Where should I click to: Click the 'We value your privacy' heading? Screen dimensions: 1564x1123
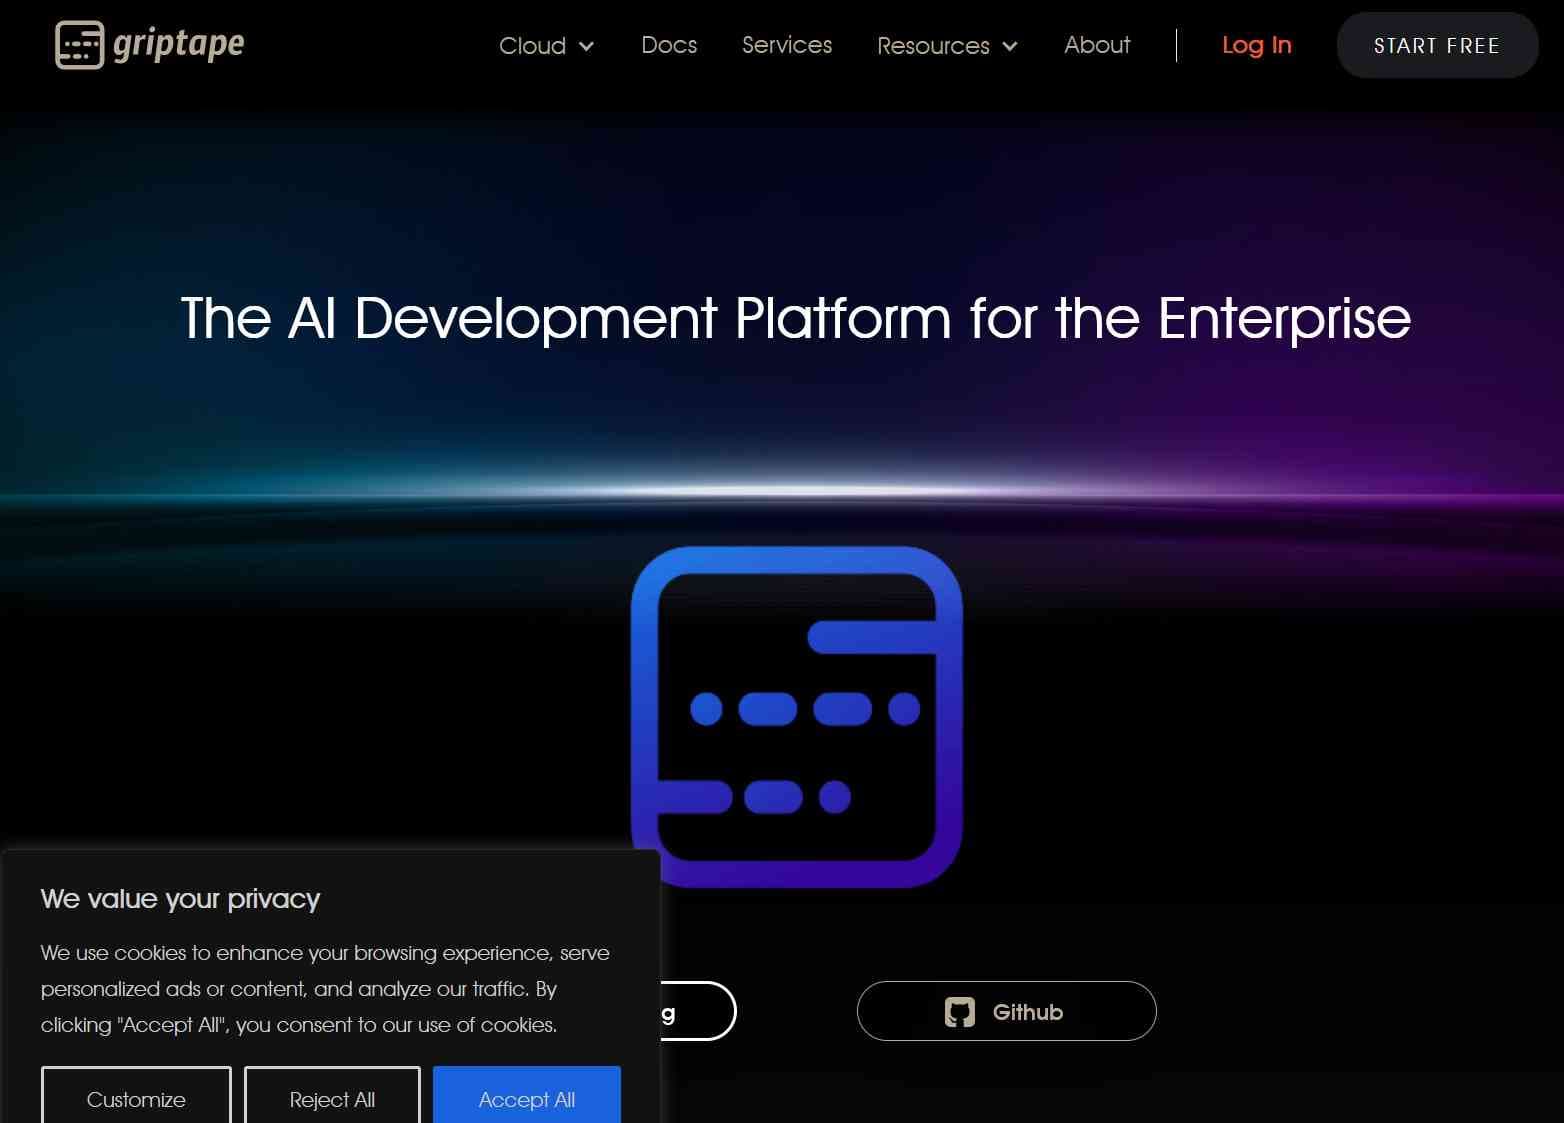click(x=180, y=898)
